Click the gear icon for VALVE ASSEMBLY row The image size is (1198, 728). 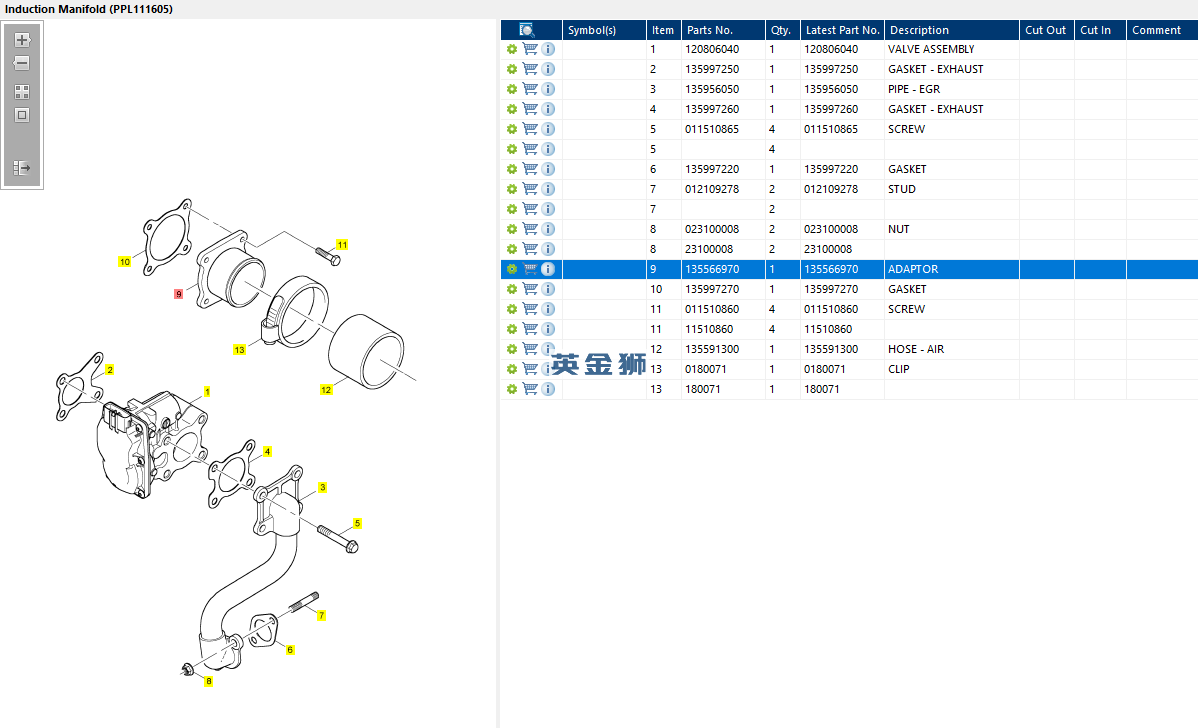[x=512, y=49]
